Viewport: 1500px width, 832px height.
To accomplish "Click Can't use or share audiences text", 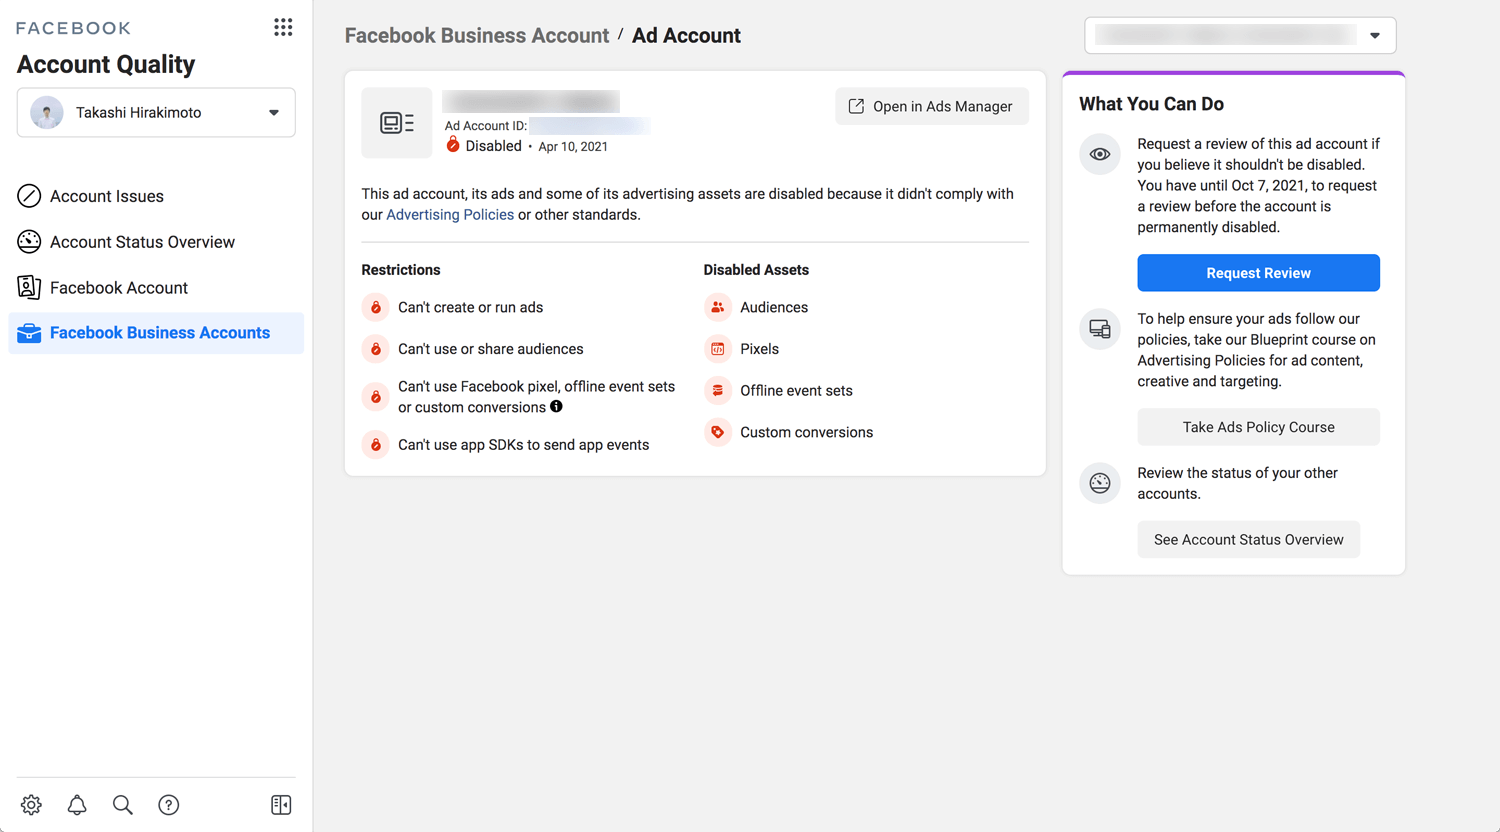I will (490, 349).
